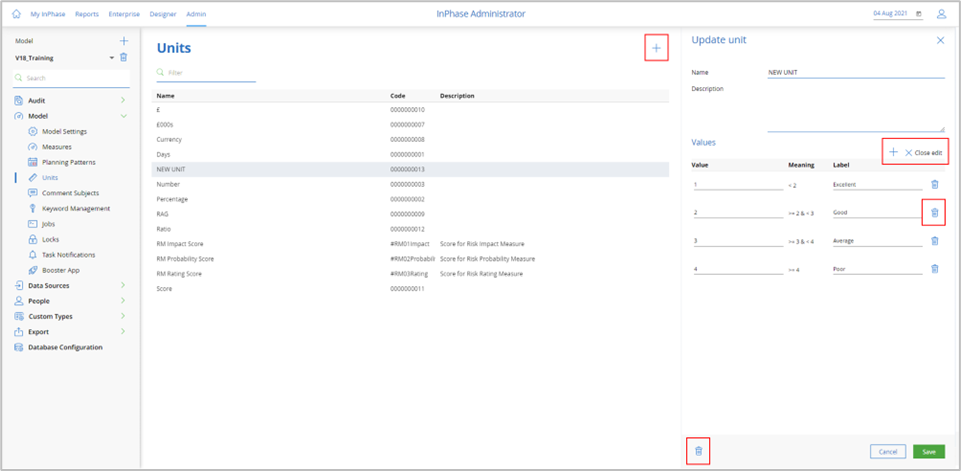Select the Days unit row
Image resolution: width=961 pixels, height=471 pixels.
coord(410,155)
